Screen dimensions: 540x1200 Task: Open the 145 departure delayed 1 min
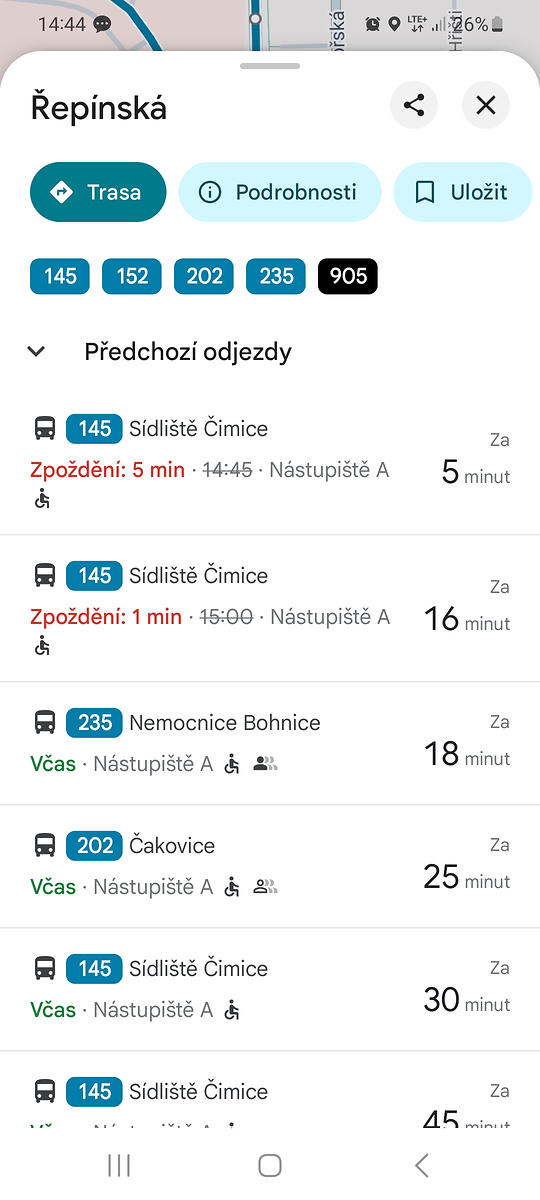click(270, 609)
